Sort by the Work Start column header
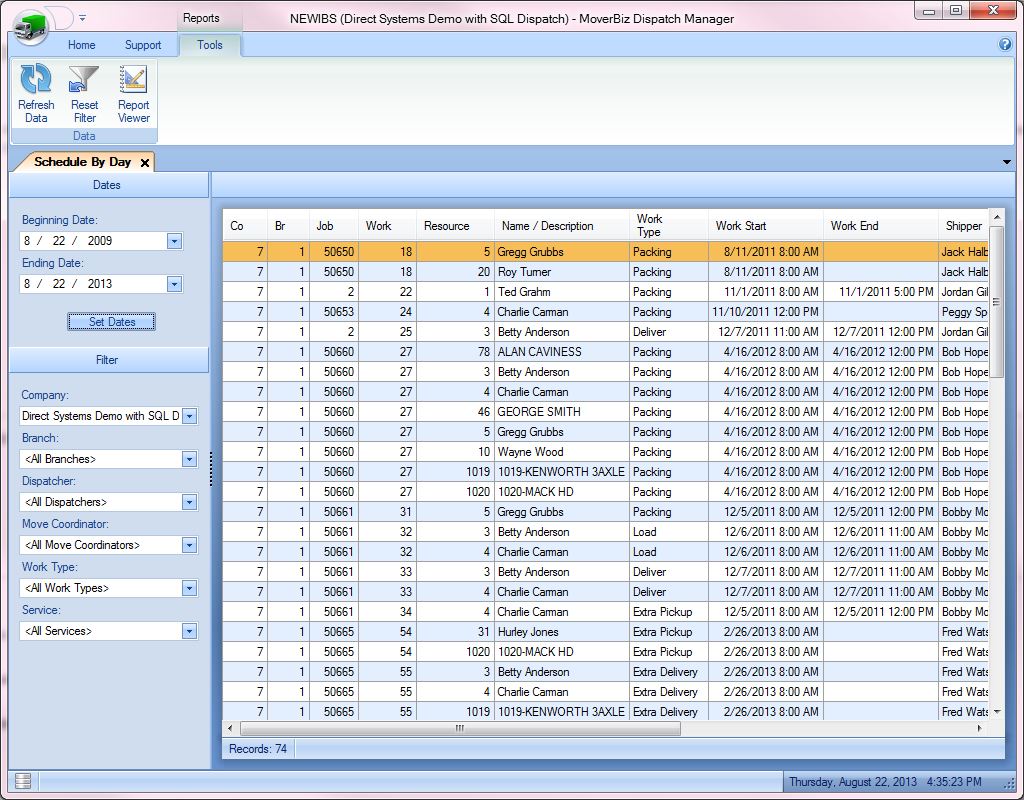 point(741,226)
